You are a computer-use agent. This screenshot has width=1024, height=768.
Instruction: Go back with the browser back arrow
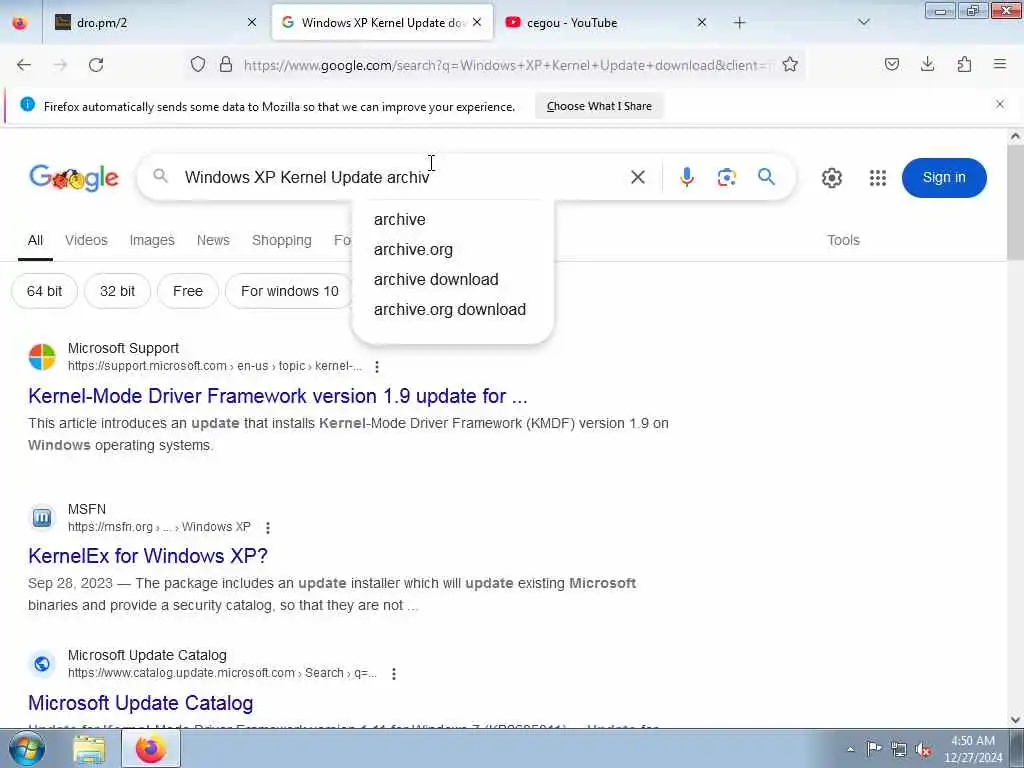coord(24,65)
